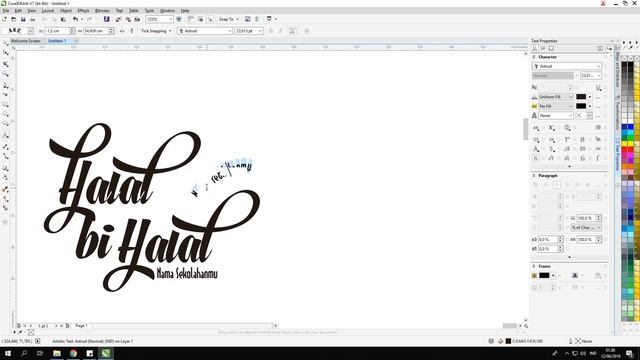The width and height of the screenshot is (640, 360).
Task: Select the Drop Shadow tool
Action: click(5, 168)
